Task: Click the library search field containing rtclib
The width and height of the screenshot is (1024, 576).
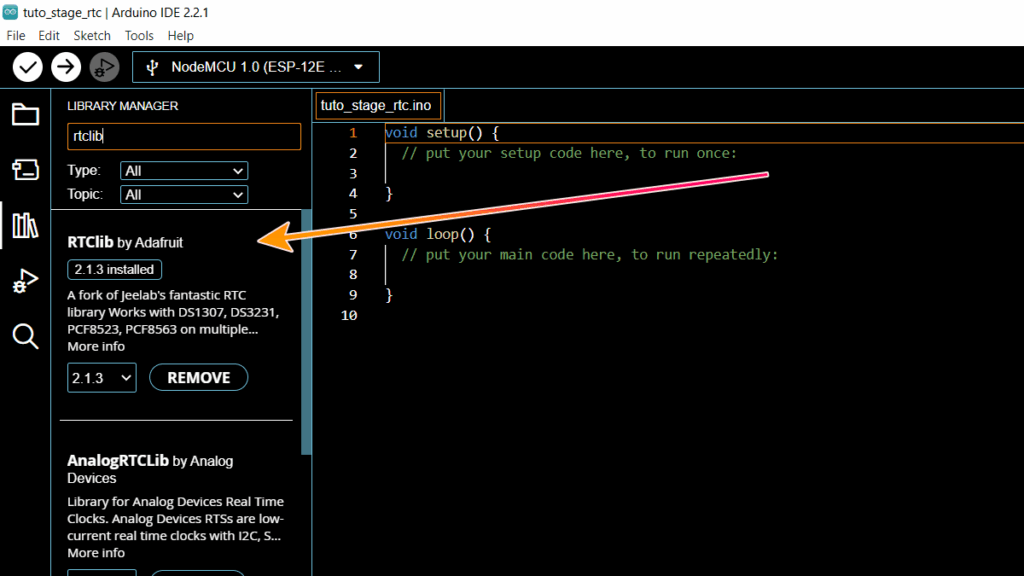Action: 184,136
